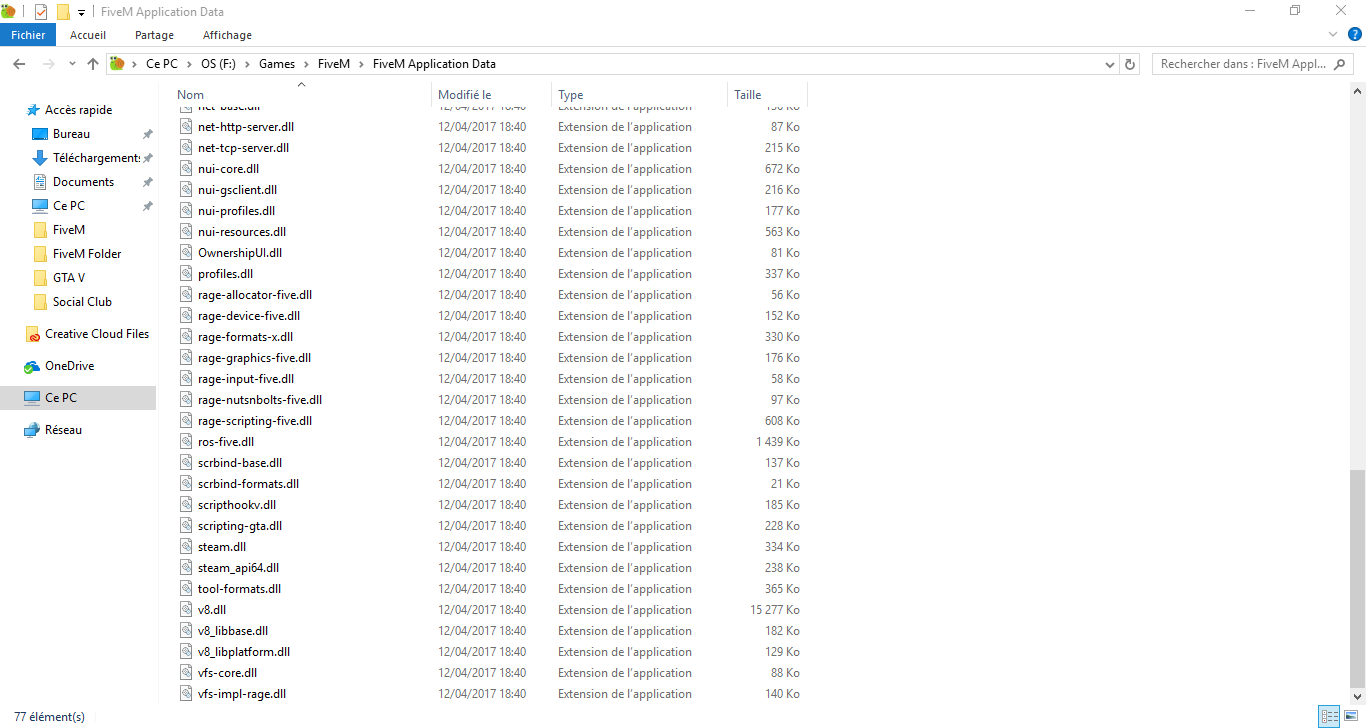Click the Social Club folder icon
1366x728 pixels.
click(x=40, y=302)
